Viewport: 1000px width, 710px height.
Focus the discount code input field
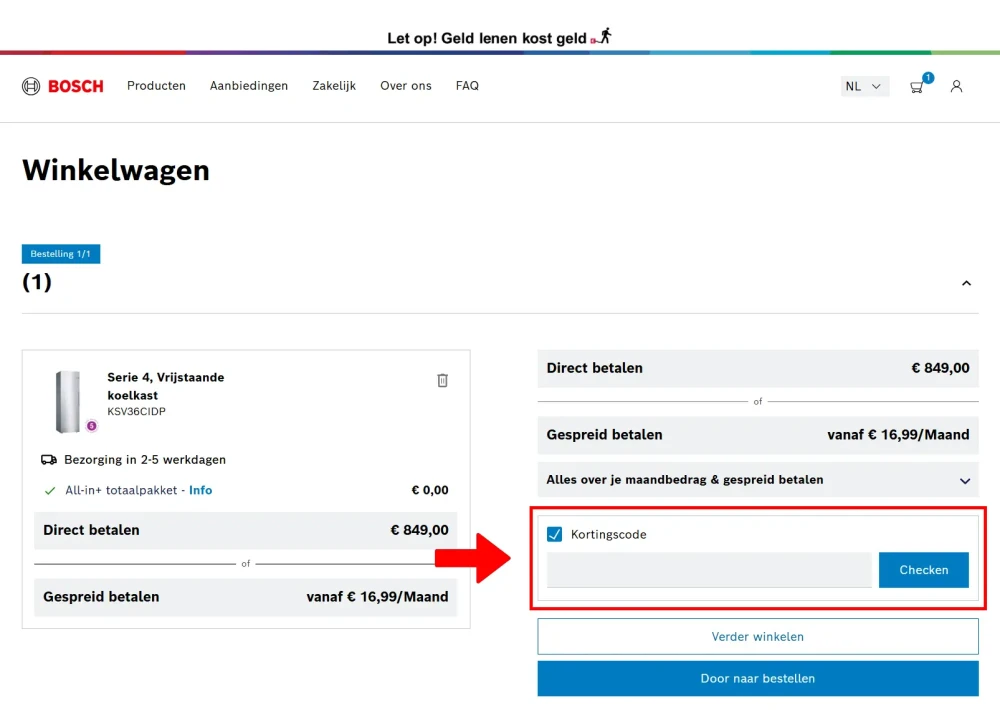tap(709, 570)
